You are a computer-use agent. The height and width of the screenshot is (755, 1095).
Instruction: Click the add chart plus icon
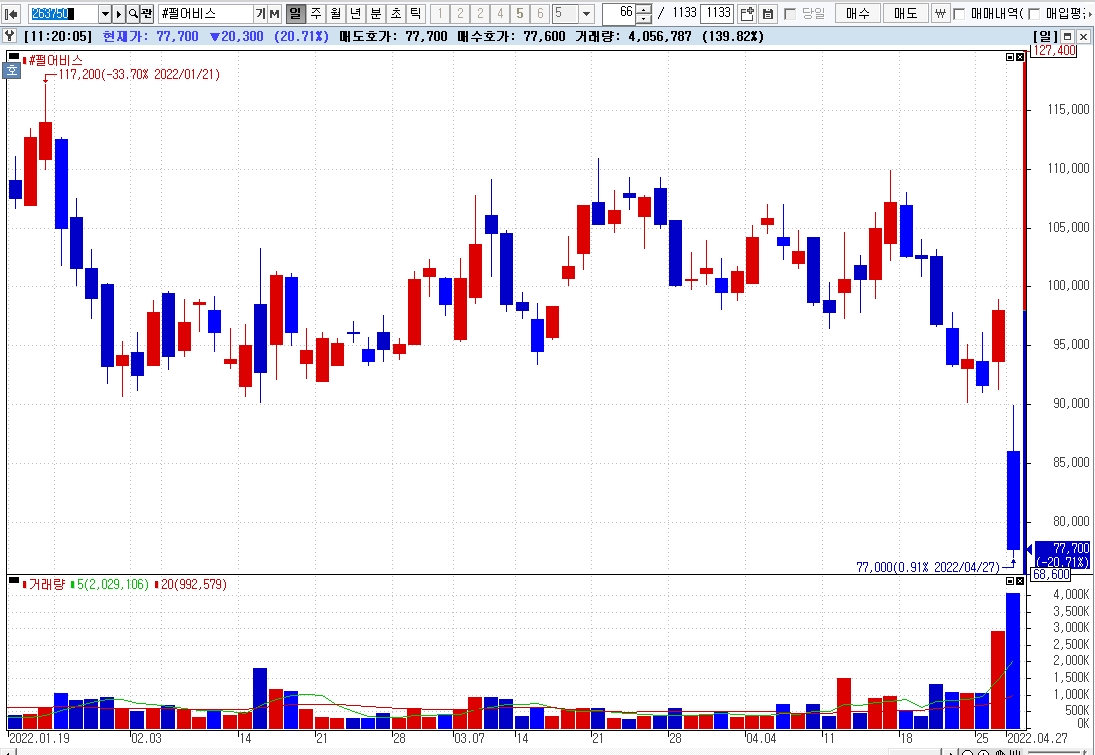[747, 13]
